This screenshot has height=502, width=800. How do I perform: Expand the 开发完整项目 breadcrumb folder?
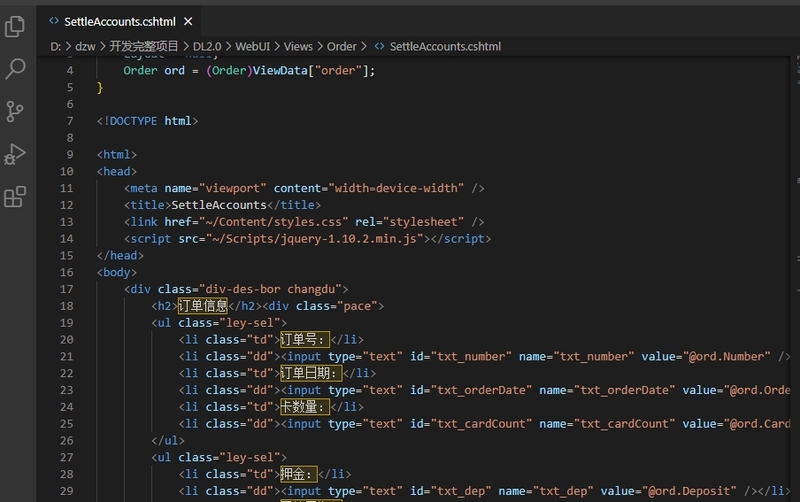point(144,46)
